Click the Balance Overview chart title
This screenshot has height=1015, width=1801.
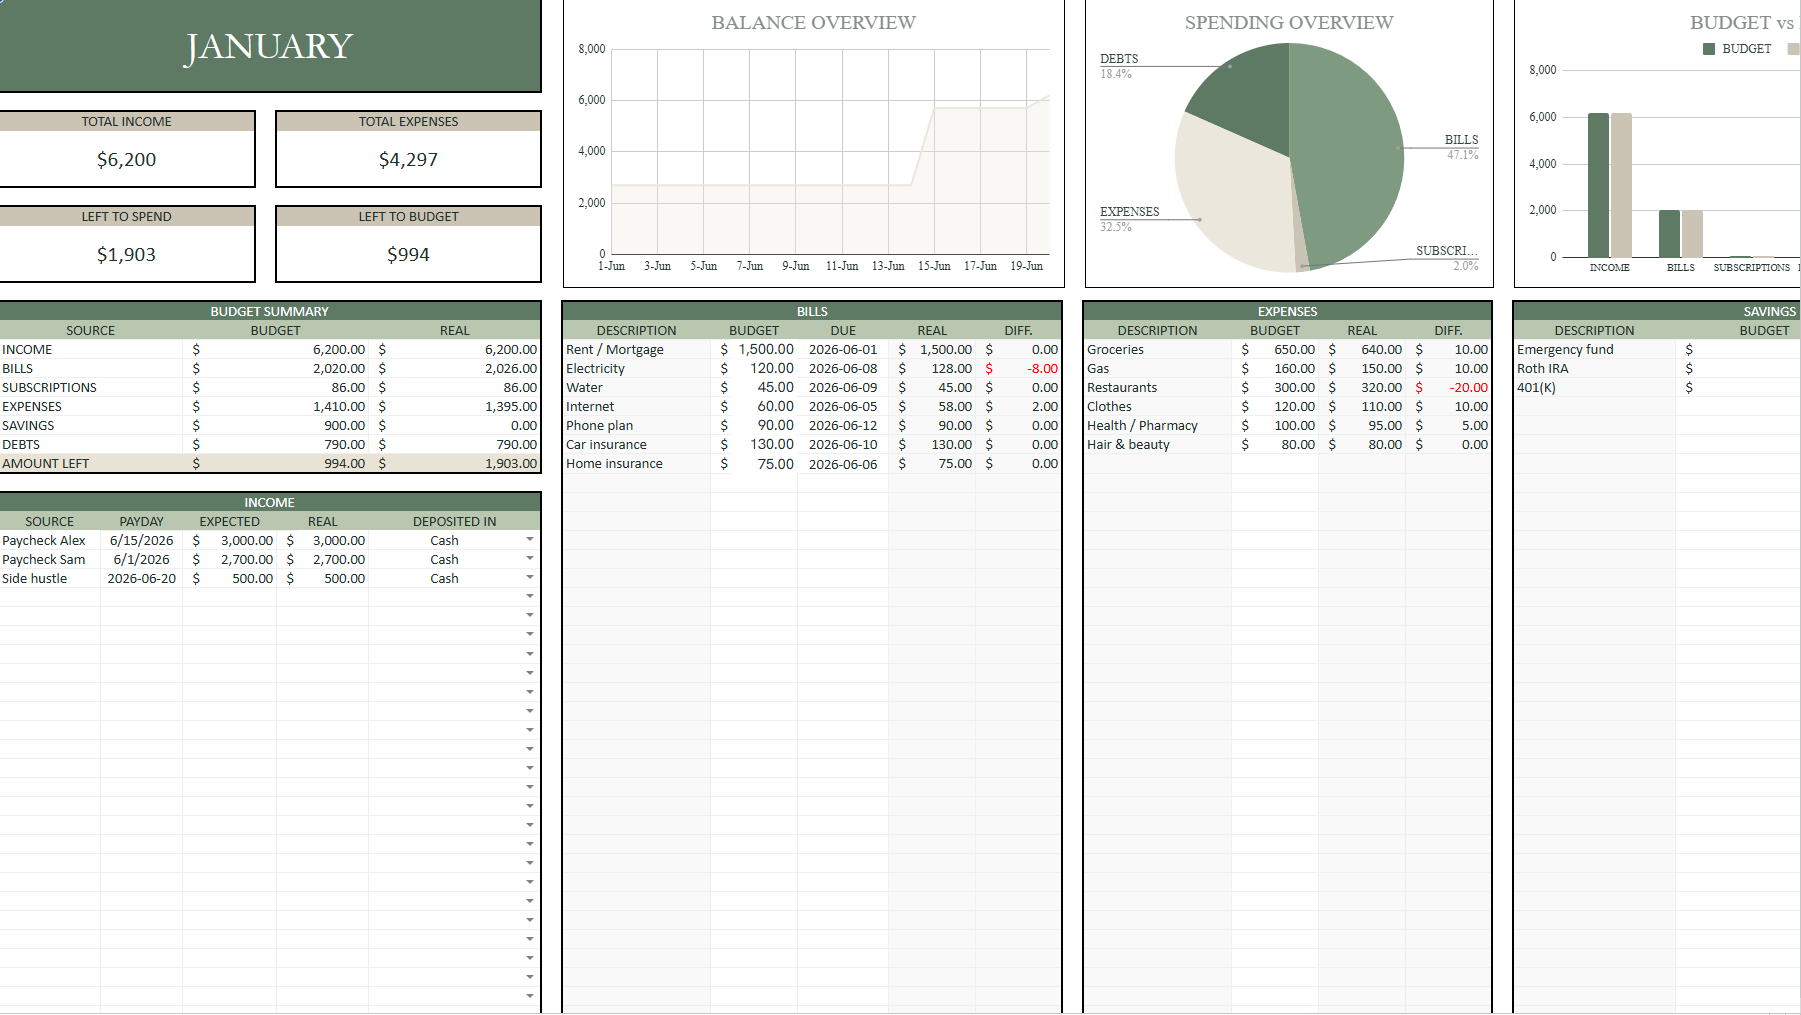tap(813, 22)
